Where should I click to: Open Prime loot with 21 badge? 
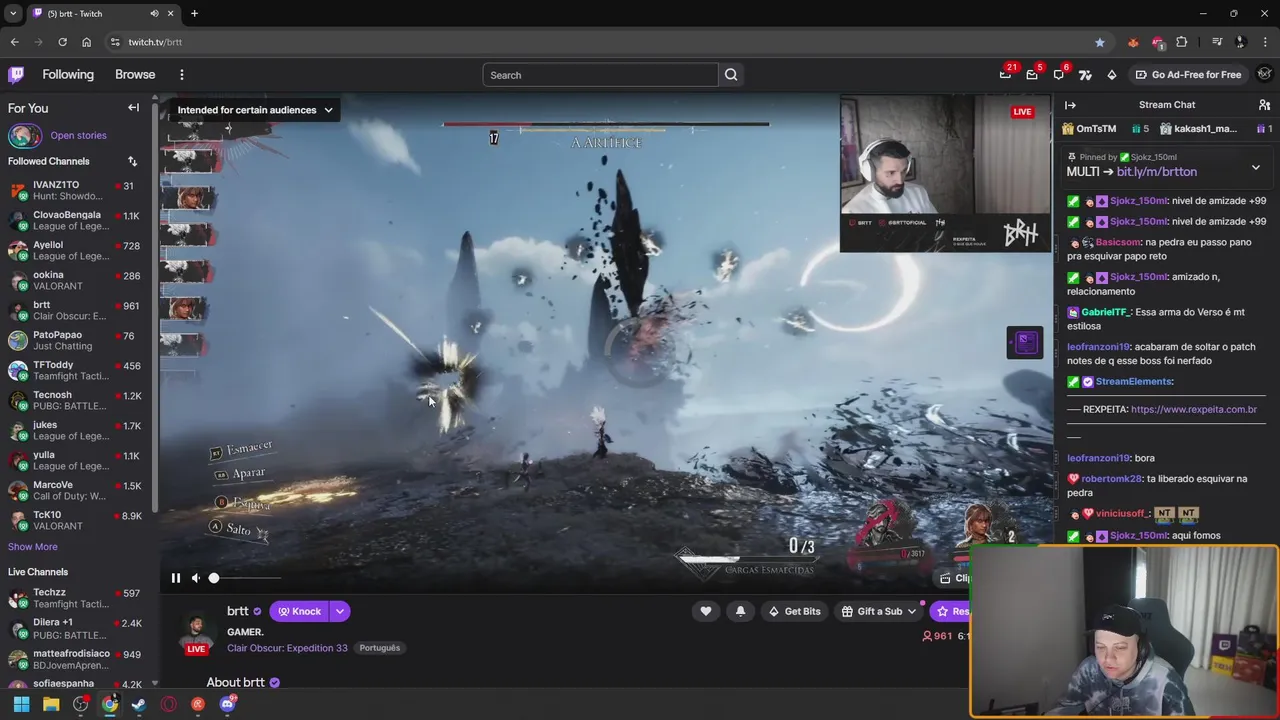coord(1005,74)
